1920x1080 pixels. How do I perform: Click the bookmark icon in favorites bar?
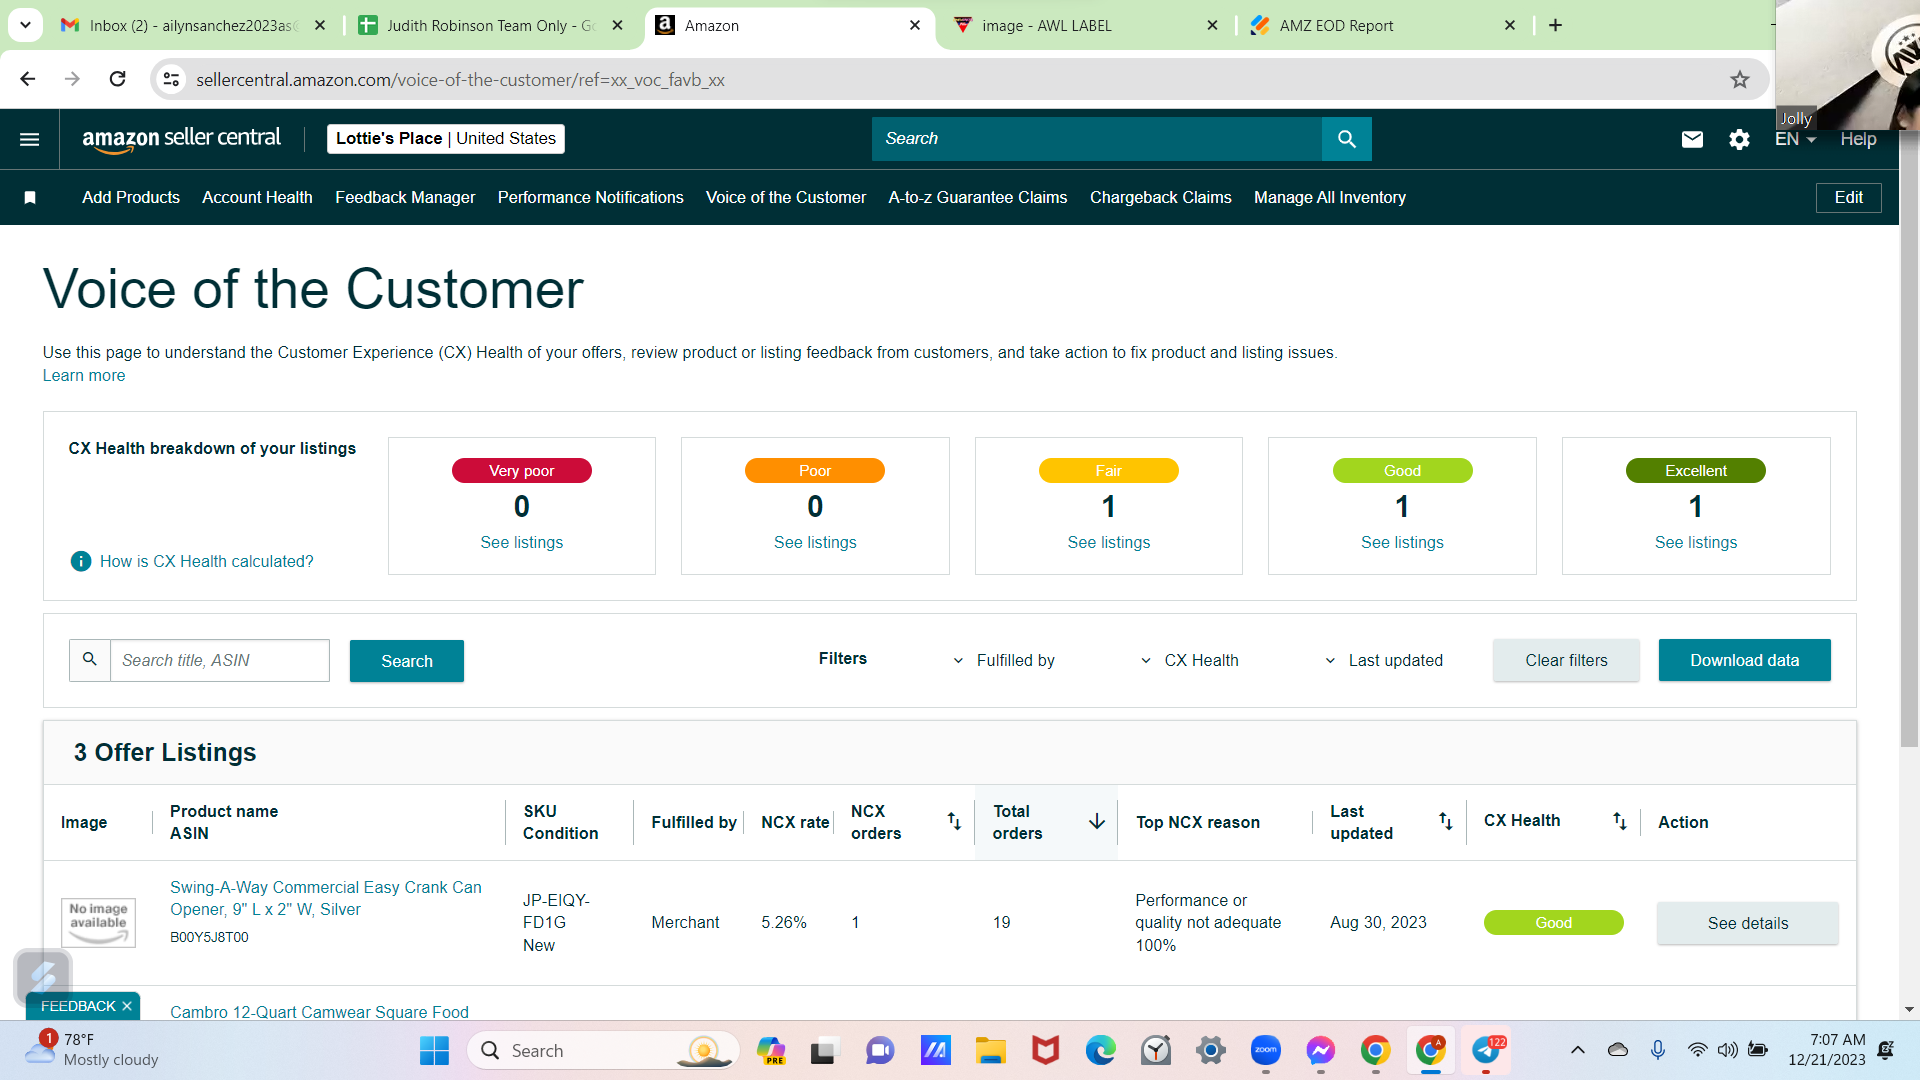(30, 198)
